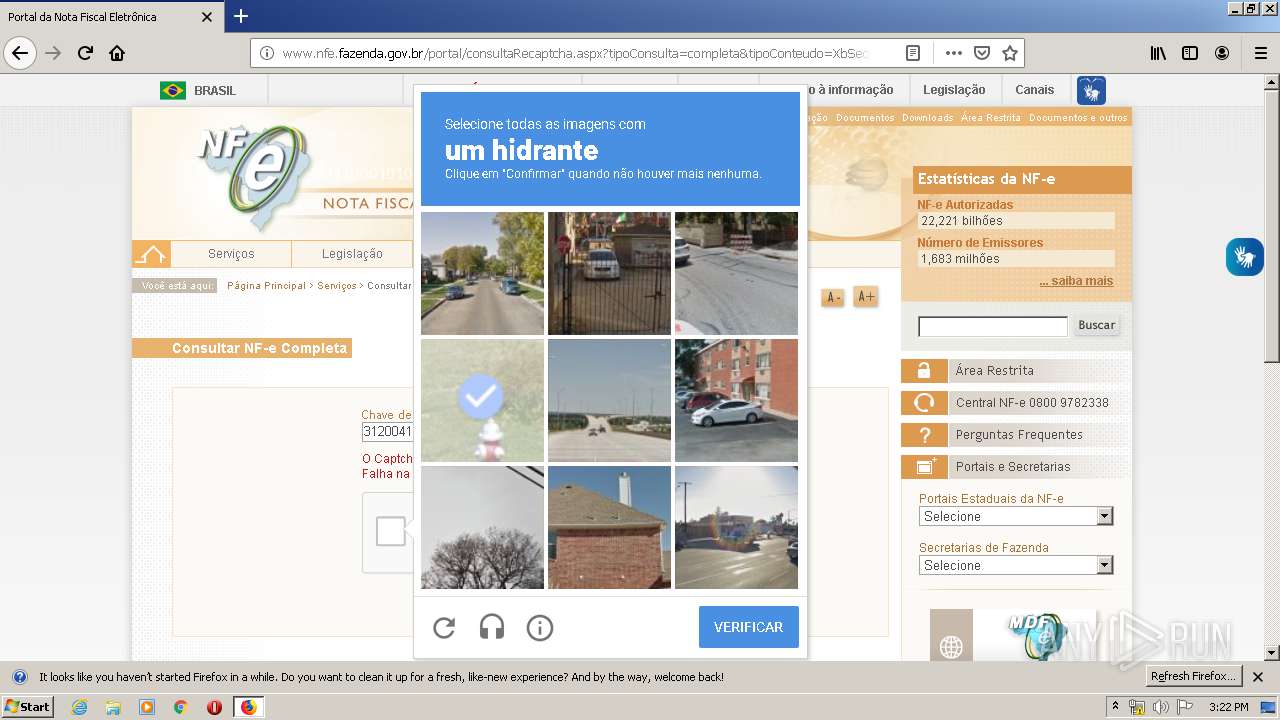Get an audio challenge via headphones icon

pos(492,628)
